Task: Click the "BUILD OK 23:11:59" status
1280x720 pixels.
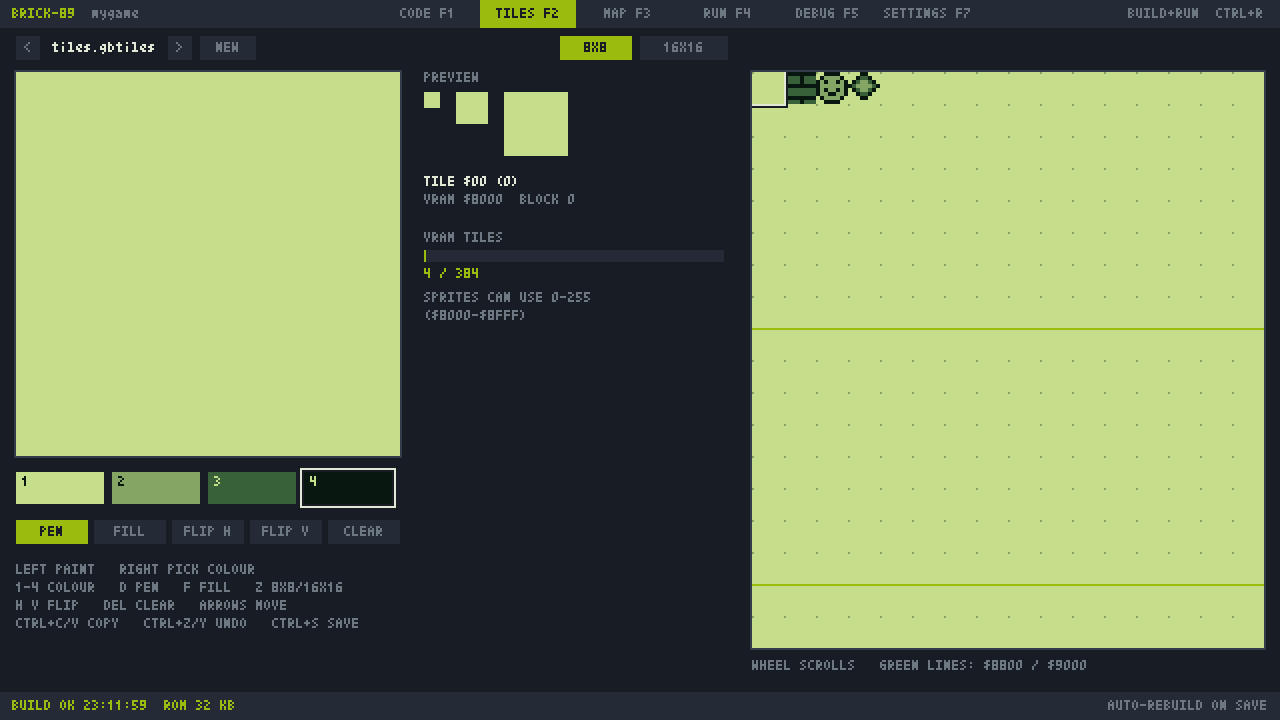Action: 79,705
